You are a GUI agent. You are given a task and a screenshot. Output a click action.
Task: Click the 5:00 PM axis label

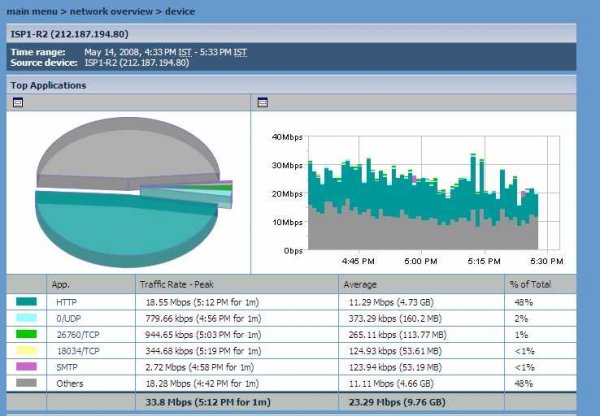pyautogui.click(x=421, y=261)
